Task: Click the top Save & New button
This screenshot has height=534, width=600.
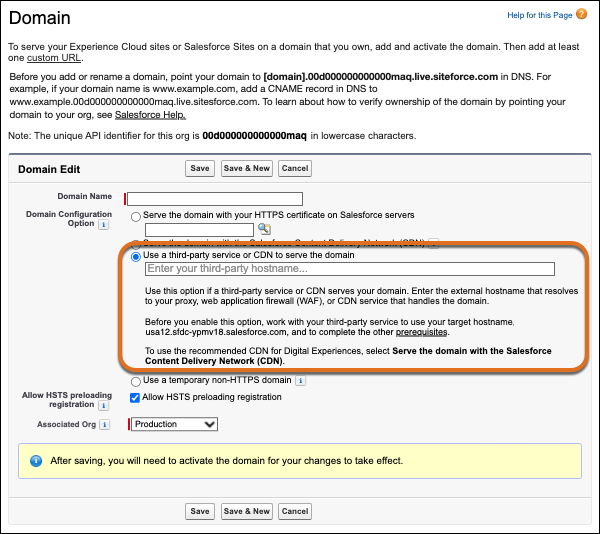Action: (x=247, y=169)
